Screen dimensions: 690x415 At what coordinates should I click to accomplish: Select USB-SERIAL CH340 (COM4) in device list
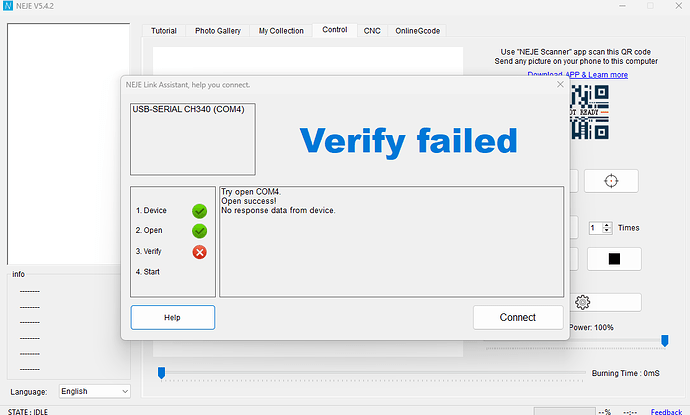pos(188,109)
